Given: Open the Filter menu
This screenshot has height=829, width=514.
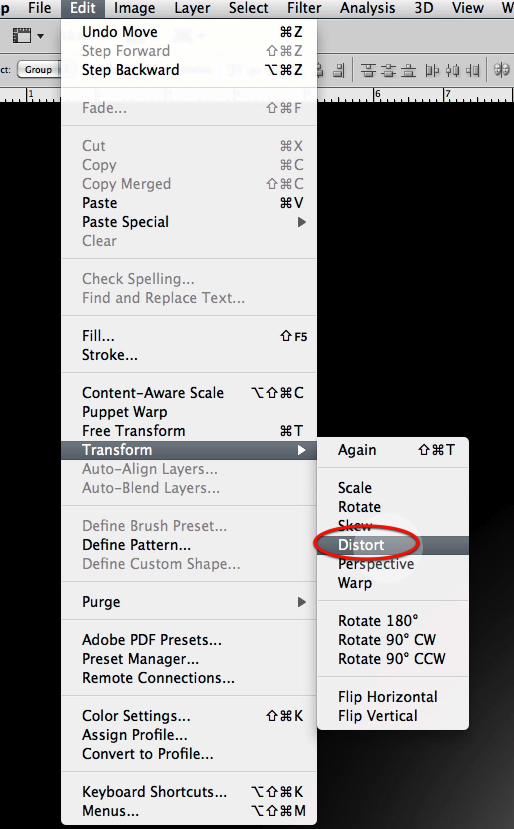Looking at the screenshot, I should tap(304, 8).
